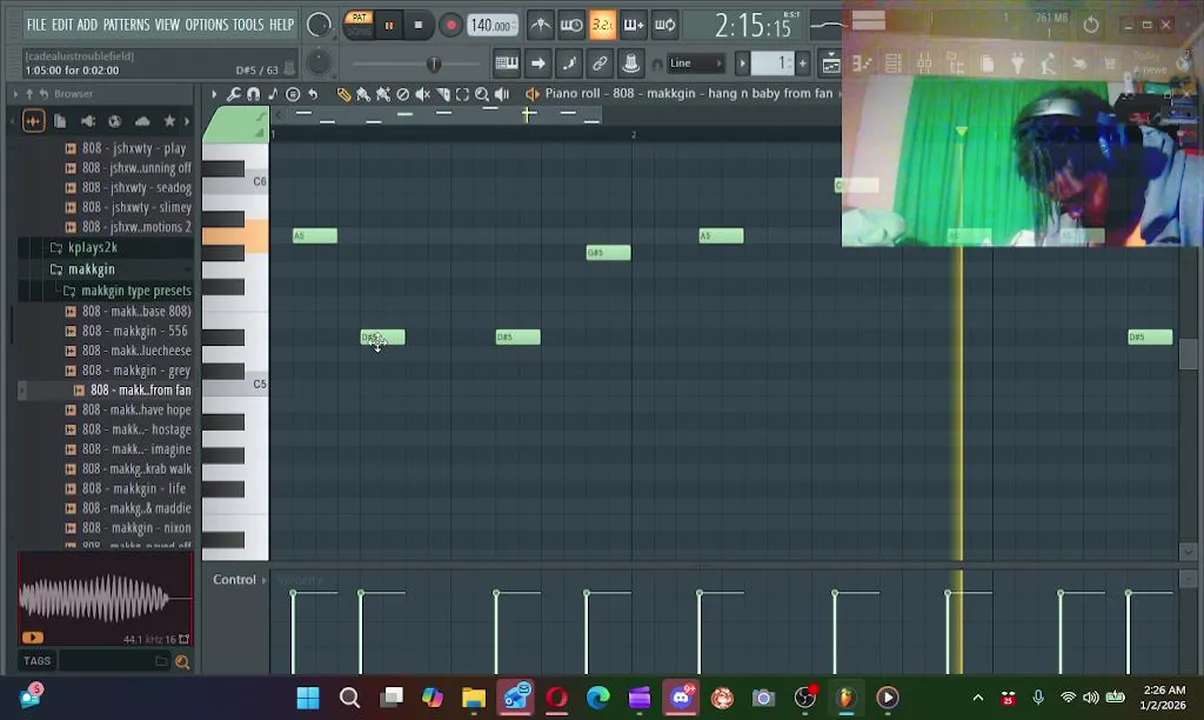This screenshot has height=720, width=1204.
Task: Select the piano roll draw pencil tool
Action: 343,94
